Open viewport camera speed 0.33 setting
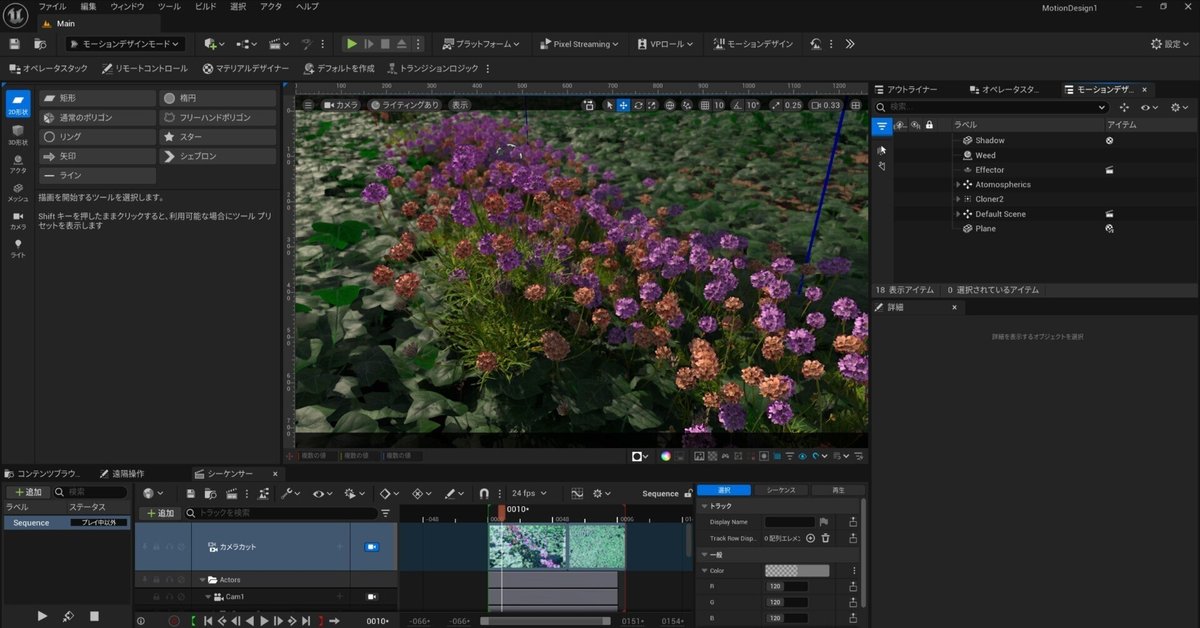Viewport: 1200px width, 628px height. (x=826, y=105)
